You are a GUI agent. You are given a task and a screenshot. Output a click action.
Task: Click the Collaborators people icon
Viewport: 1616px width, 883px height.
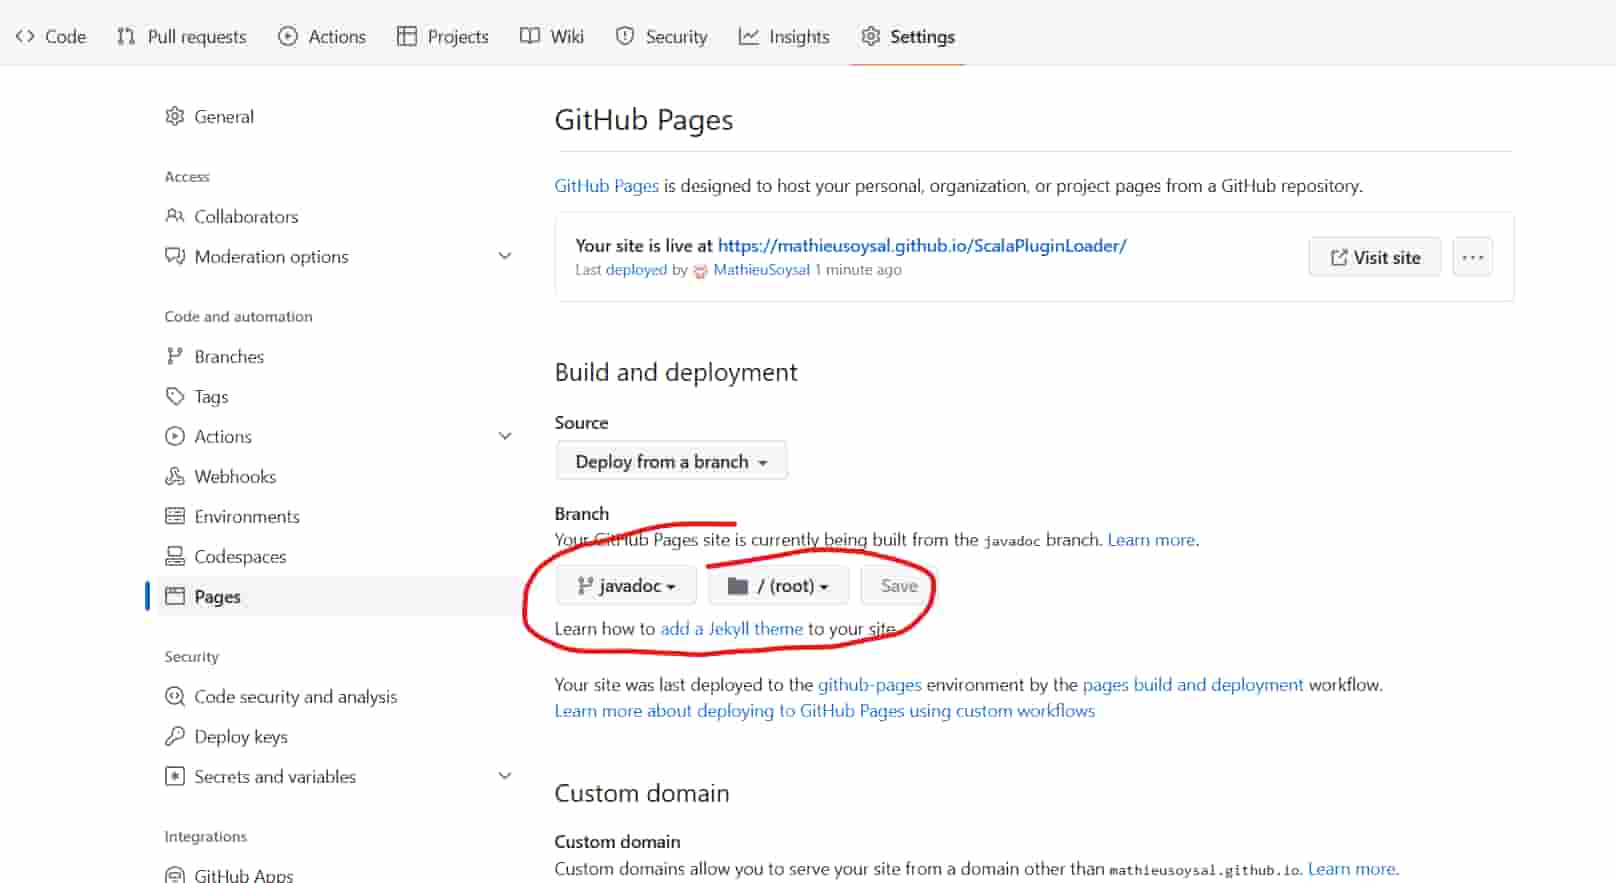click(x=175, y=216)
